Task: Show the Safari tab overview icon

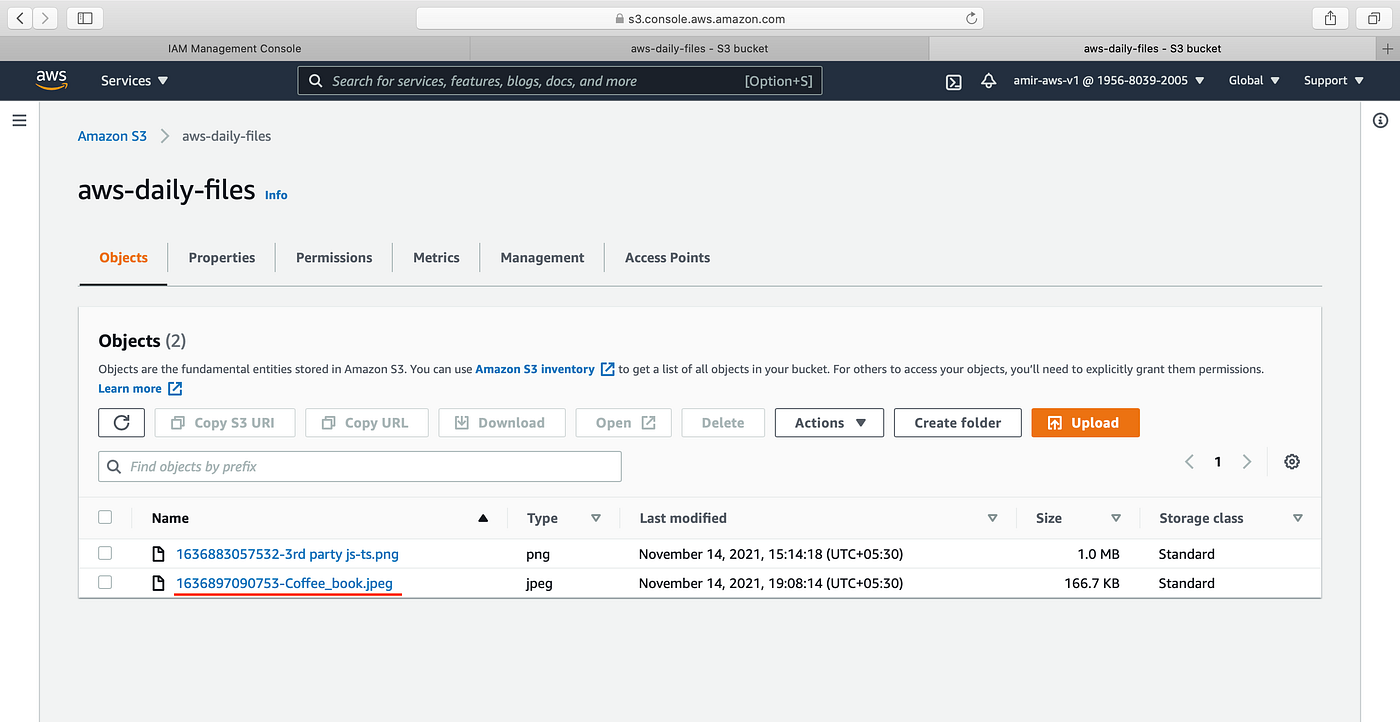Action: click(1374, 18)
